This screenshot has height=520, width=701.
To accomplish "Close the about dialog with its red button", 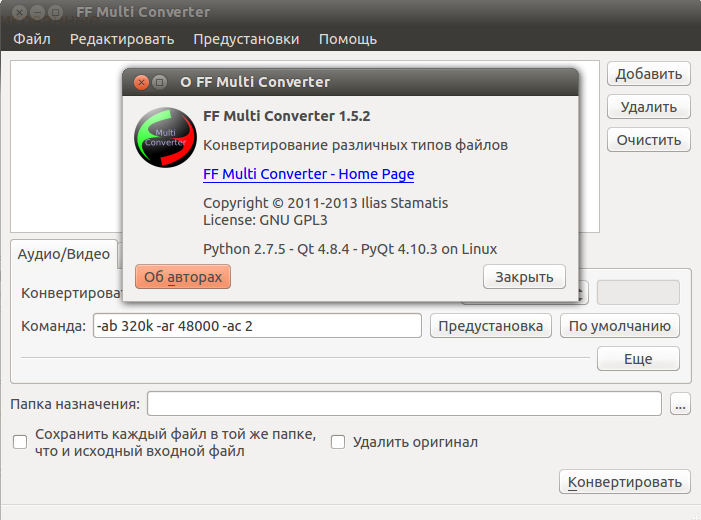I will (x=142, y=82).
